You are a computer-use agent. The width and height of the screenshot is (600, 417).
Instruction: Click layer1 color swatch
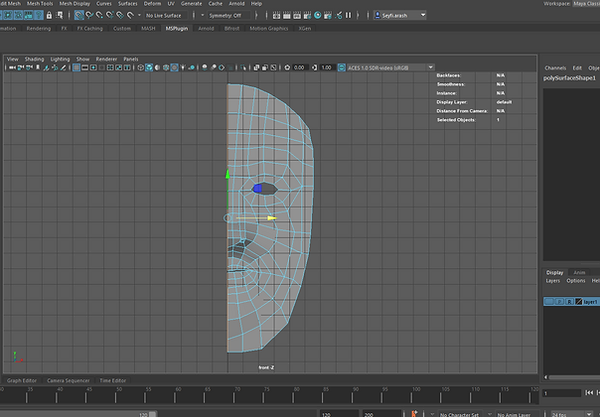click(x=579, y=302)
